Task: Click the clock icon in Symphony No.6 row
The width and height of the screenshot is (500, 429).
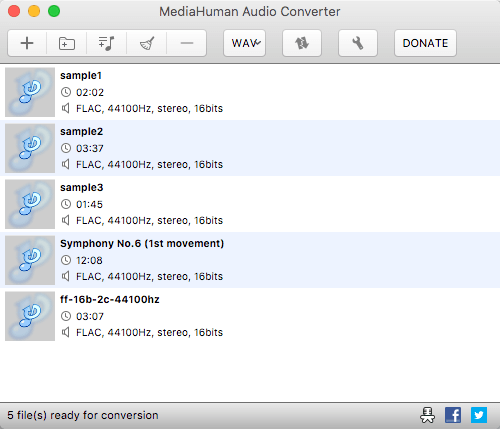Action: (x=66, y=260)
